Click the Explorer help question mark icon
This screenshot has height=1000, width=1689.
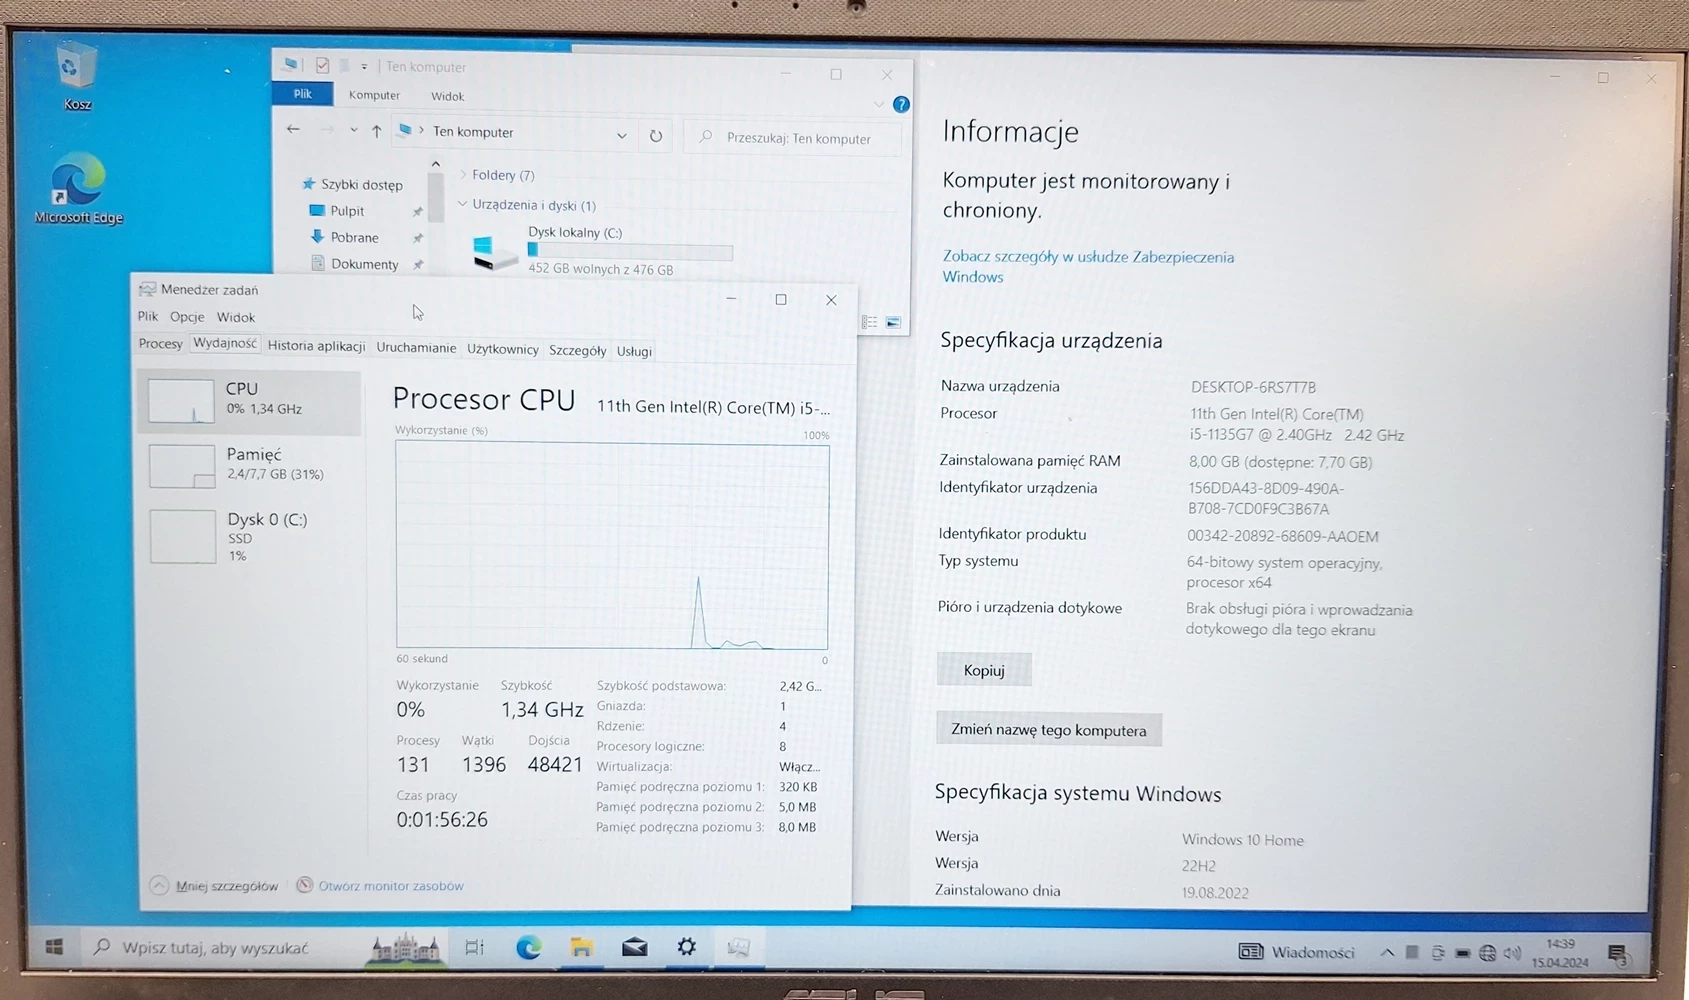coord(901,104)
